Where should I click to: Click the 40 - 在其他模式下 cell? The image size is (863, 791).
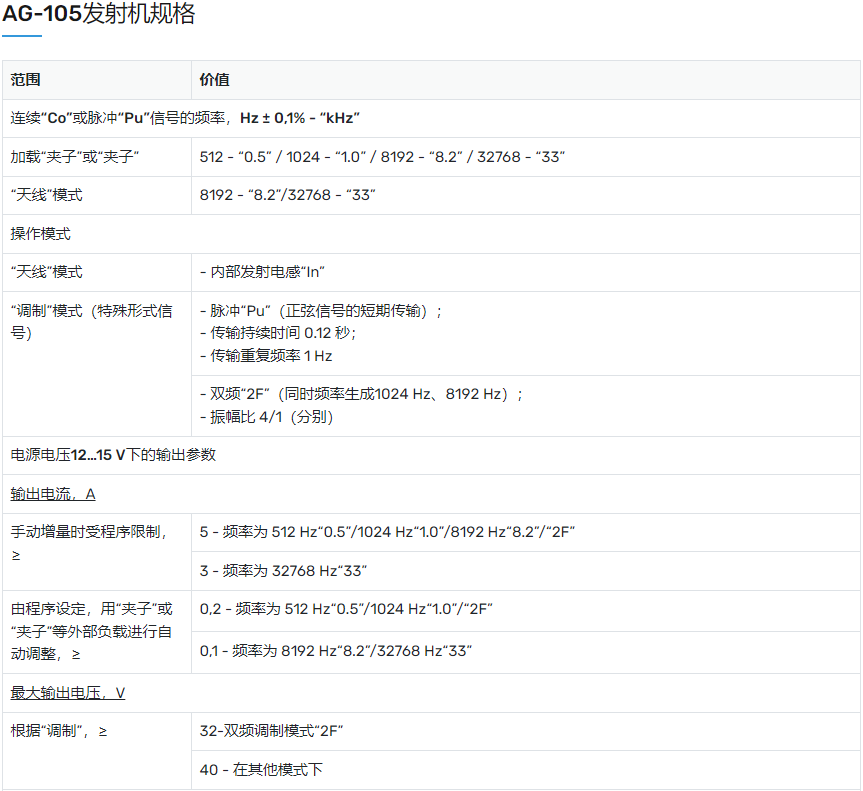(261, 769)
